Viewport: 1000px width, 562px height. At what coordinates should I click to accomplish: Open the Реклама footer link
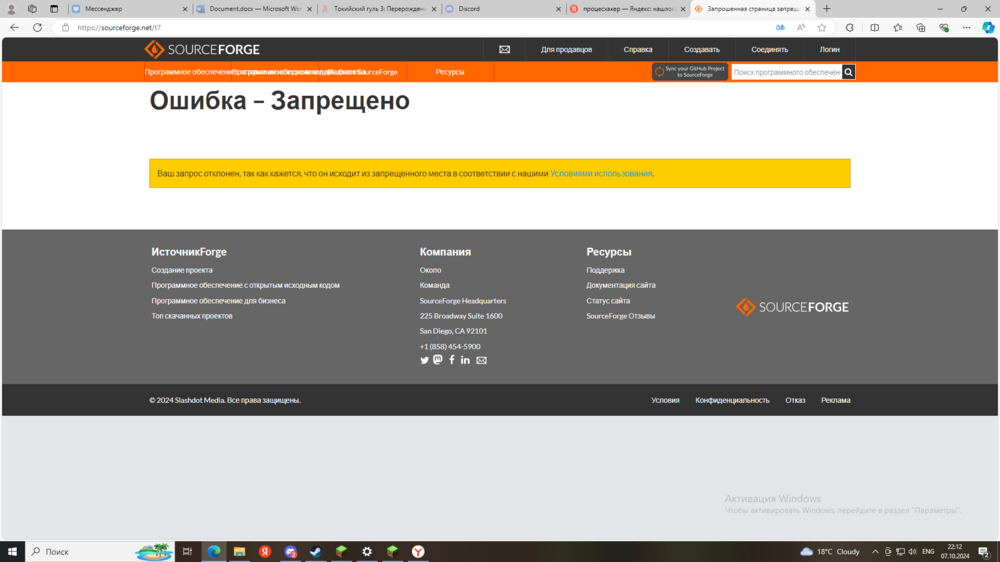coord(835,400)
